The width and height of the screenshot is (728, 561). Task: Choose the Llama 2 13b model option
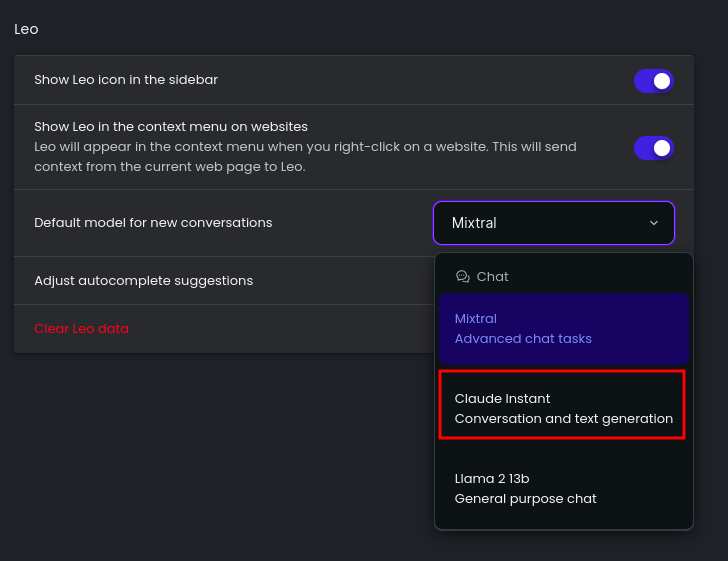(564, 489)
